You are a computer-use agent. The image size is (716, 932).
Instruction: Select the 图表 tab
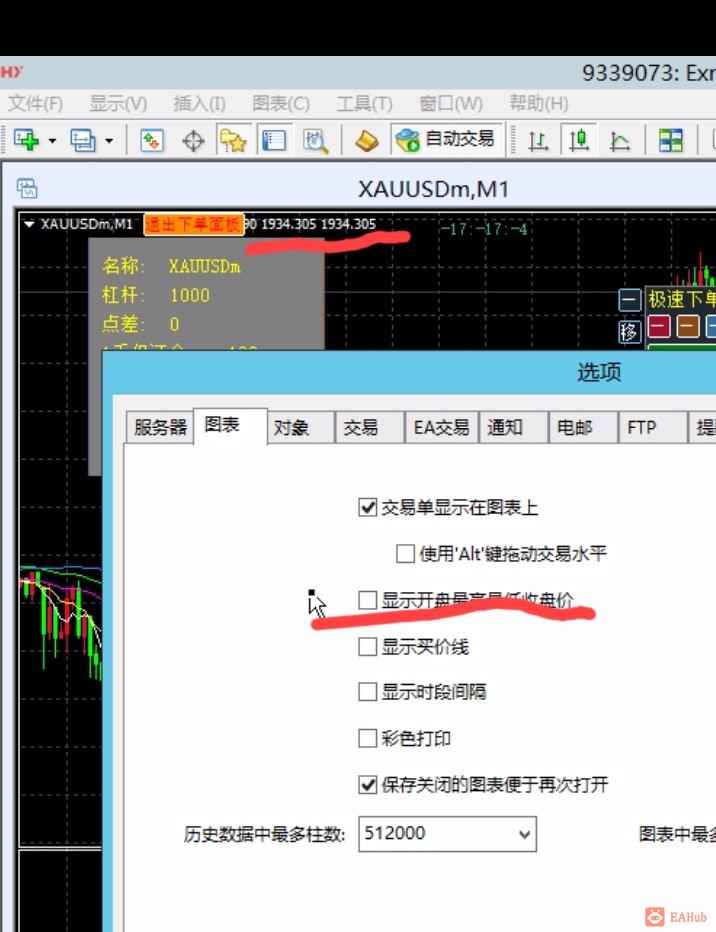[231, 425]
